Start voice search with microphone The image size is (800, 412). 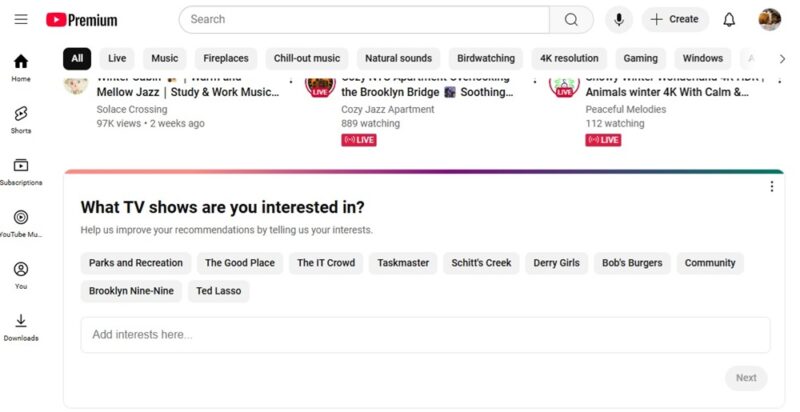point(619,19)
